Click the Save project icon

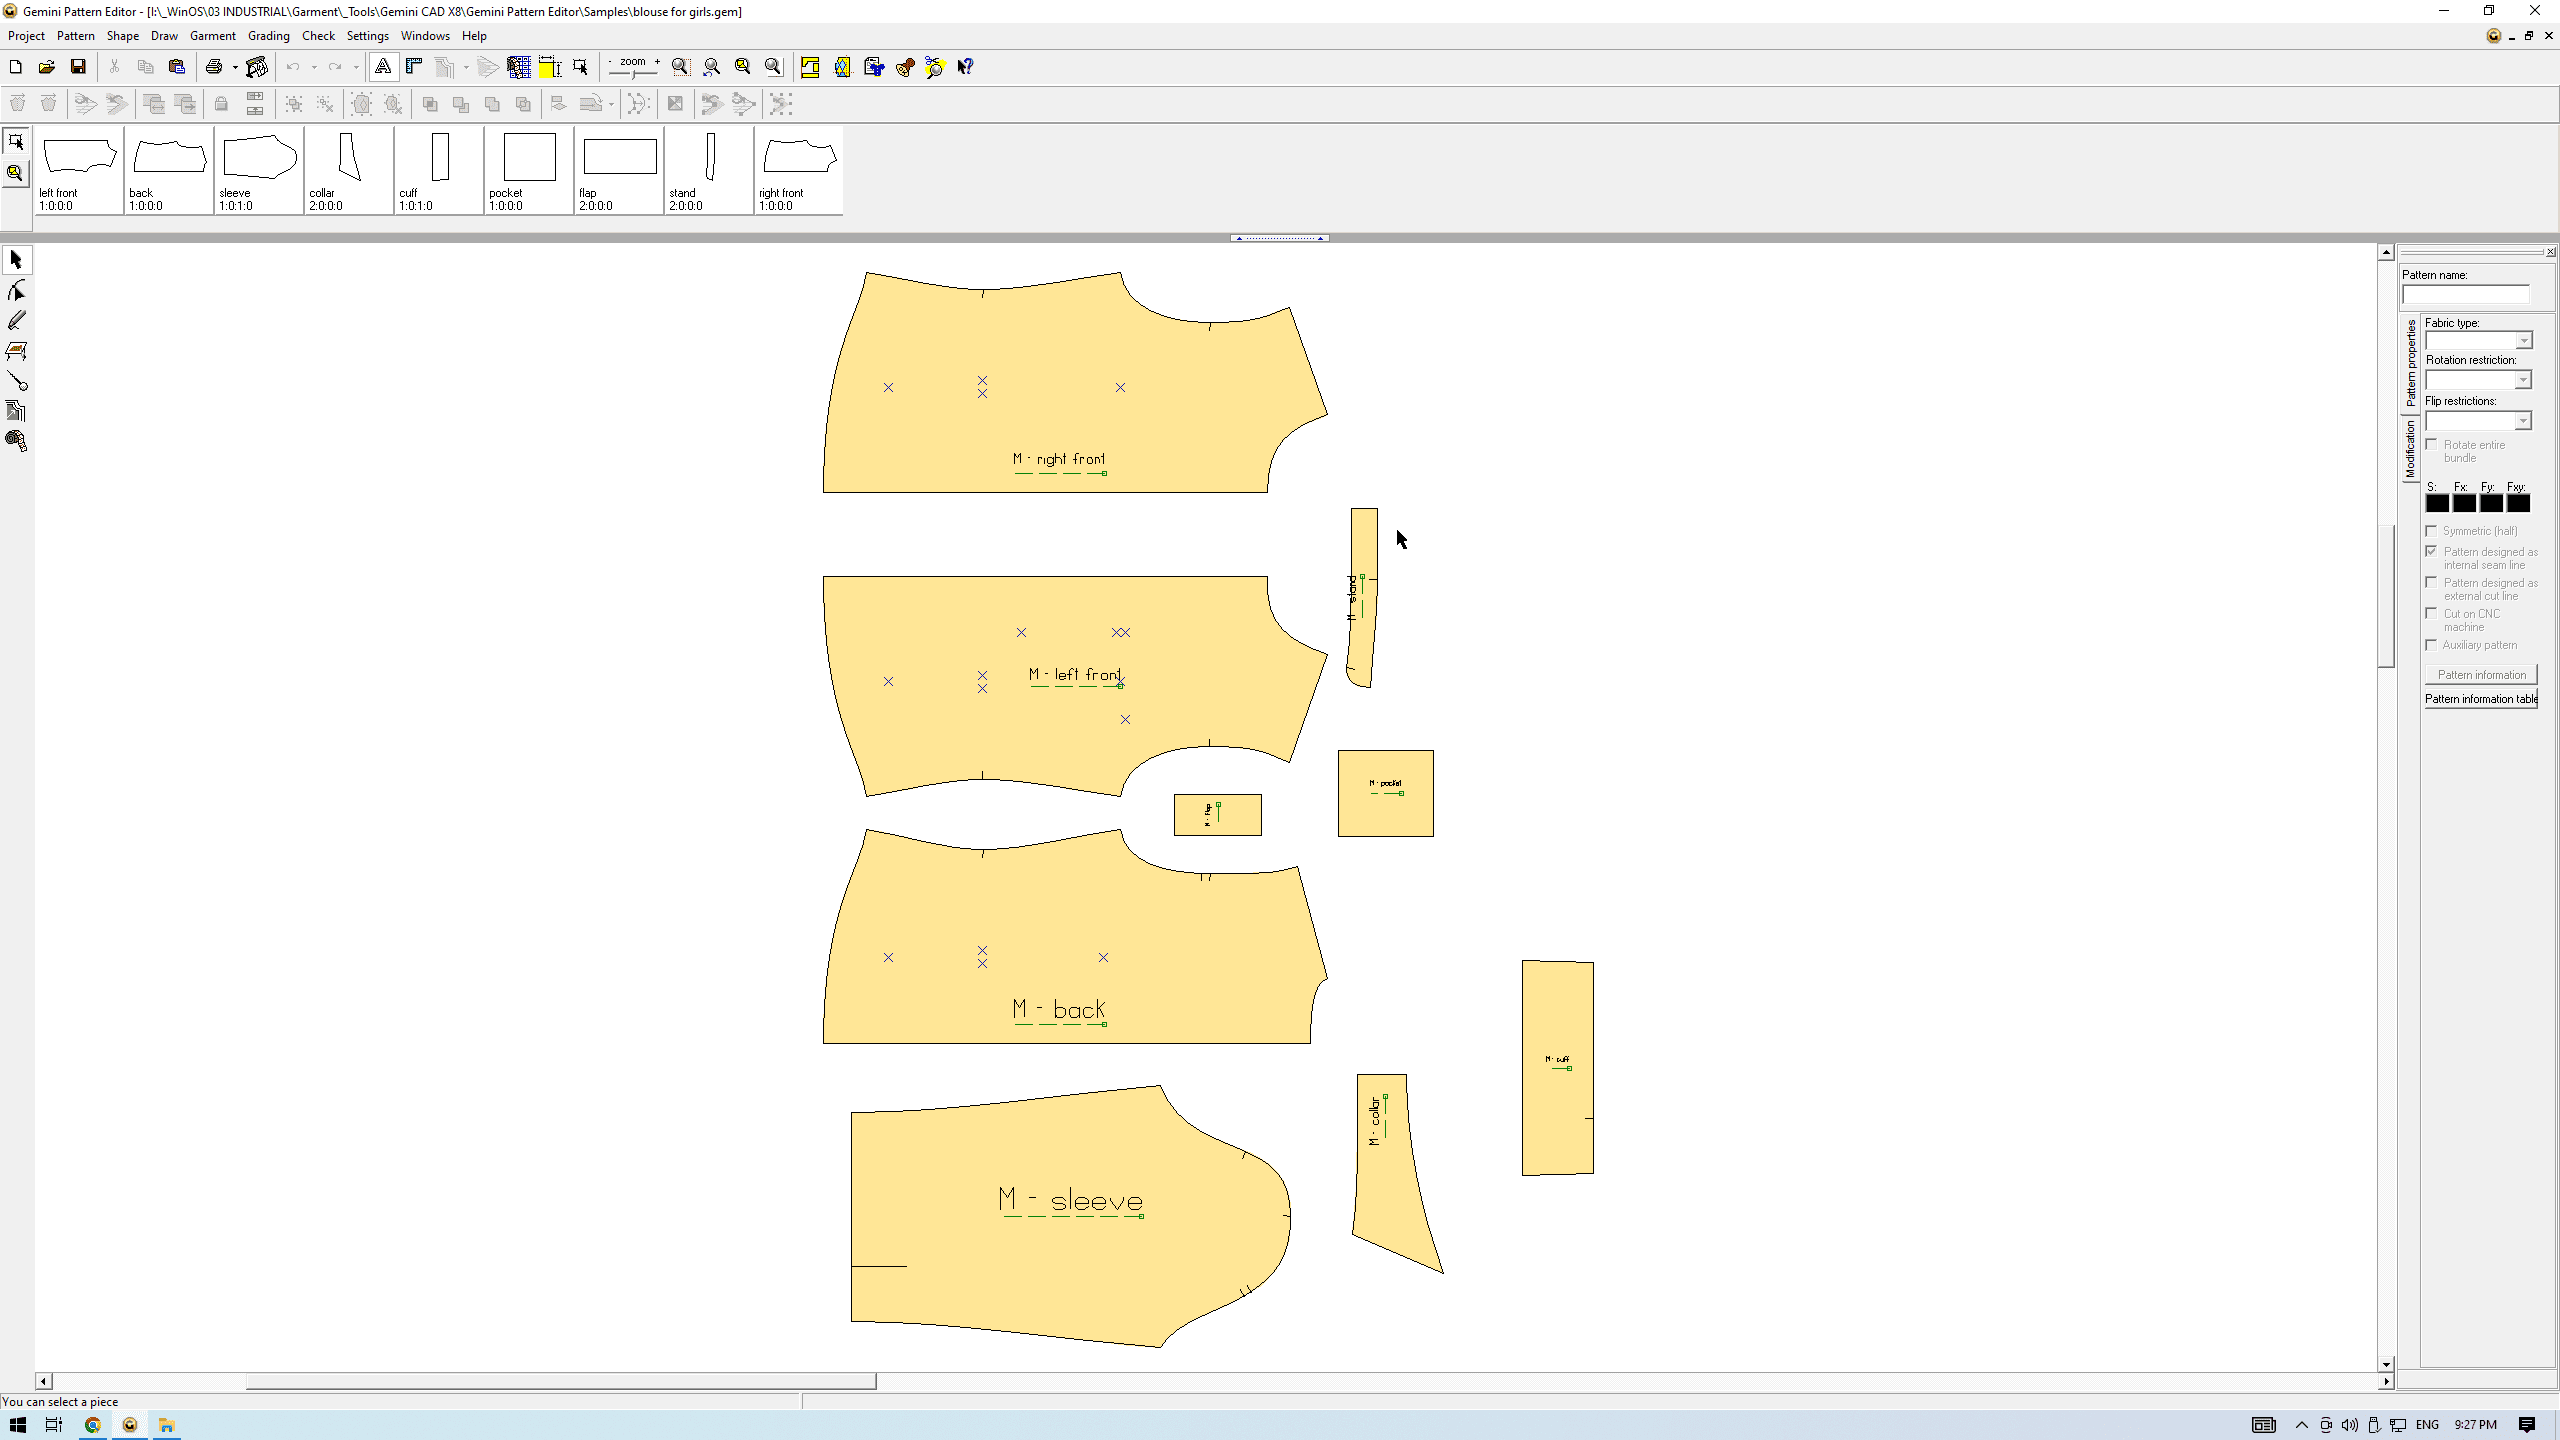[x=78, y=67]
